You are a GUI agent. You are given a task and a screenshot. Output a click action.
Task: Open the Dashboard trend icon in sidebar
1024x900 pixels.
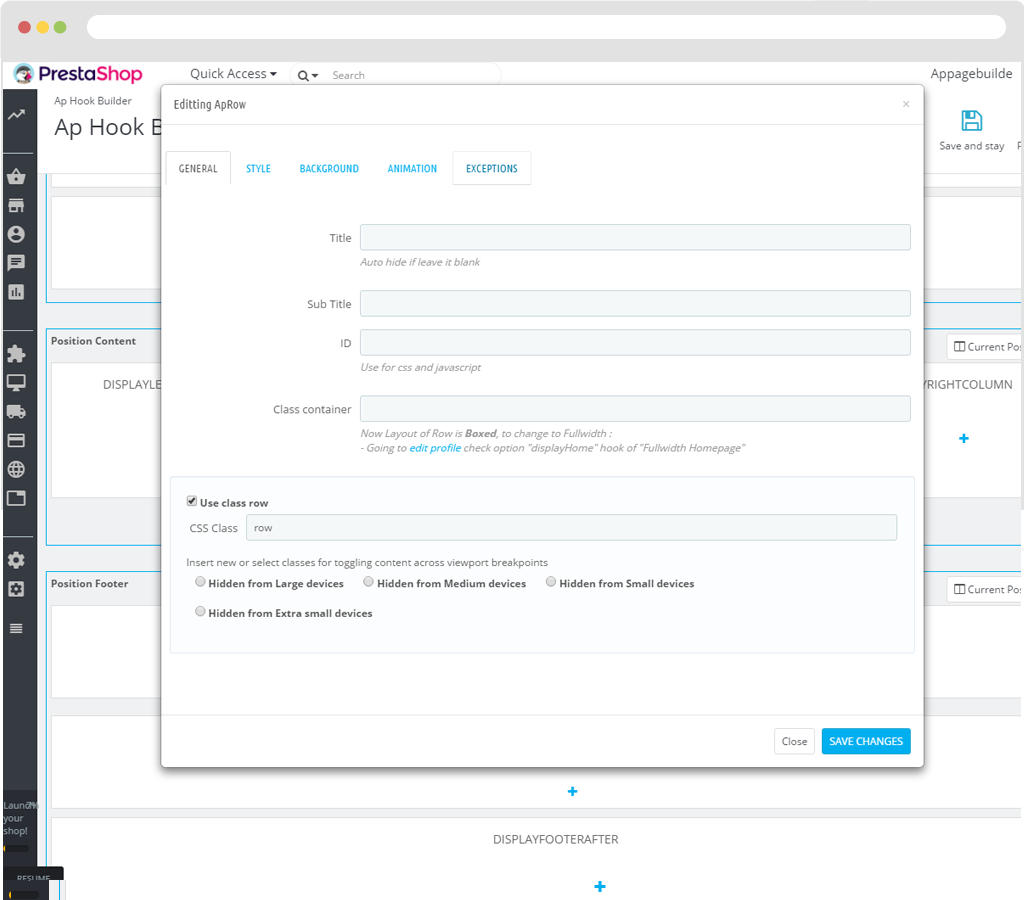16,115
